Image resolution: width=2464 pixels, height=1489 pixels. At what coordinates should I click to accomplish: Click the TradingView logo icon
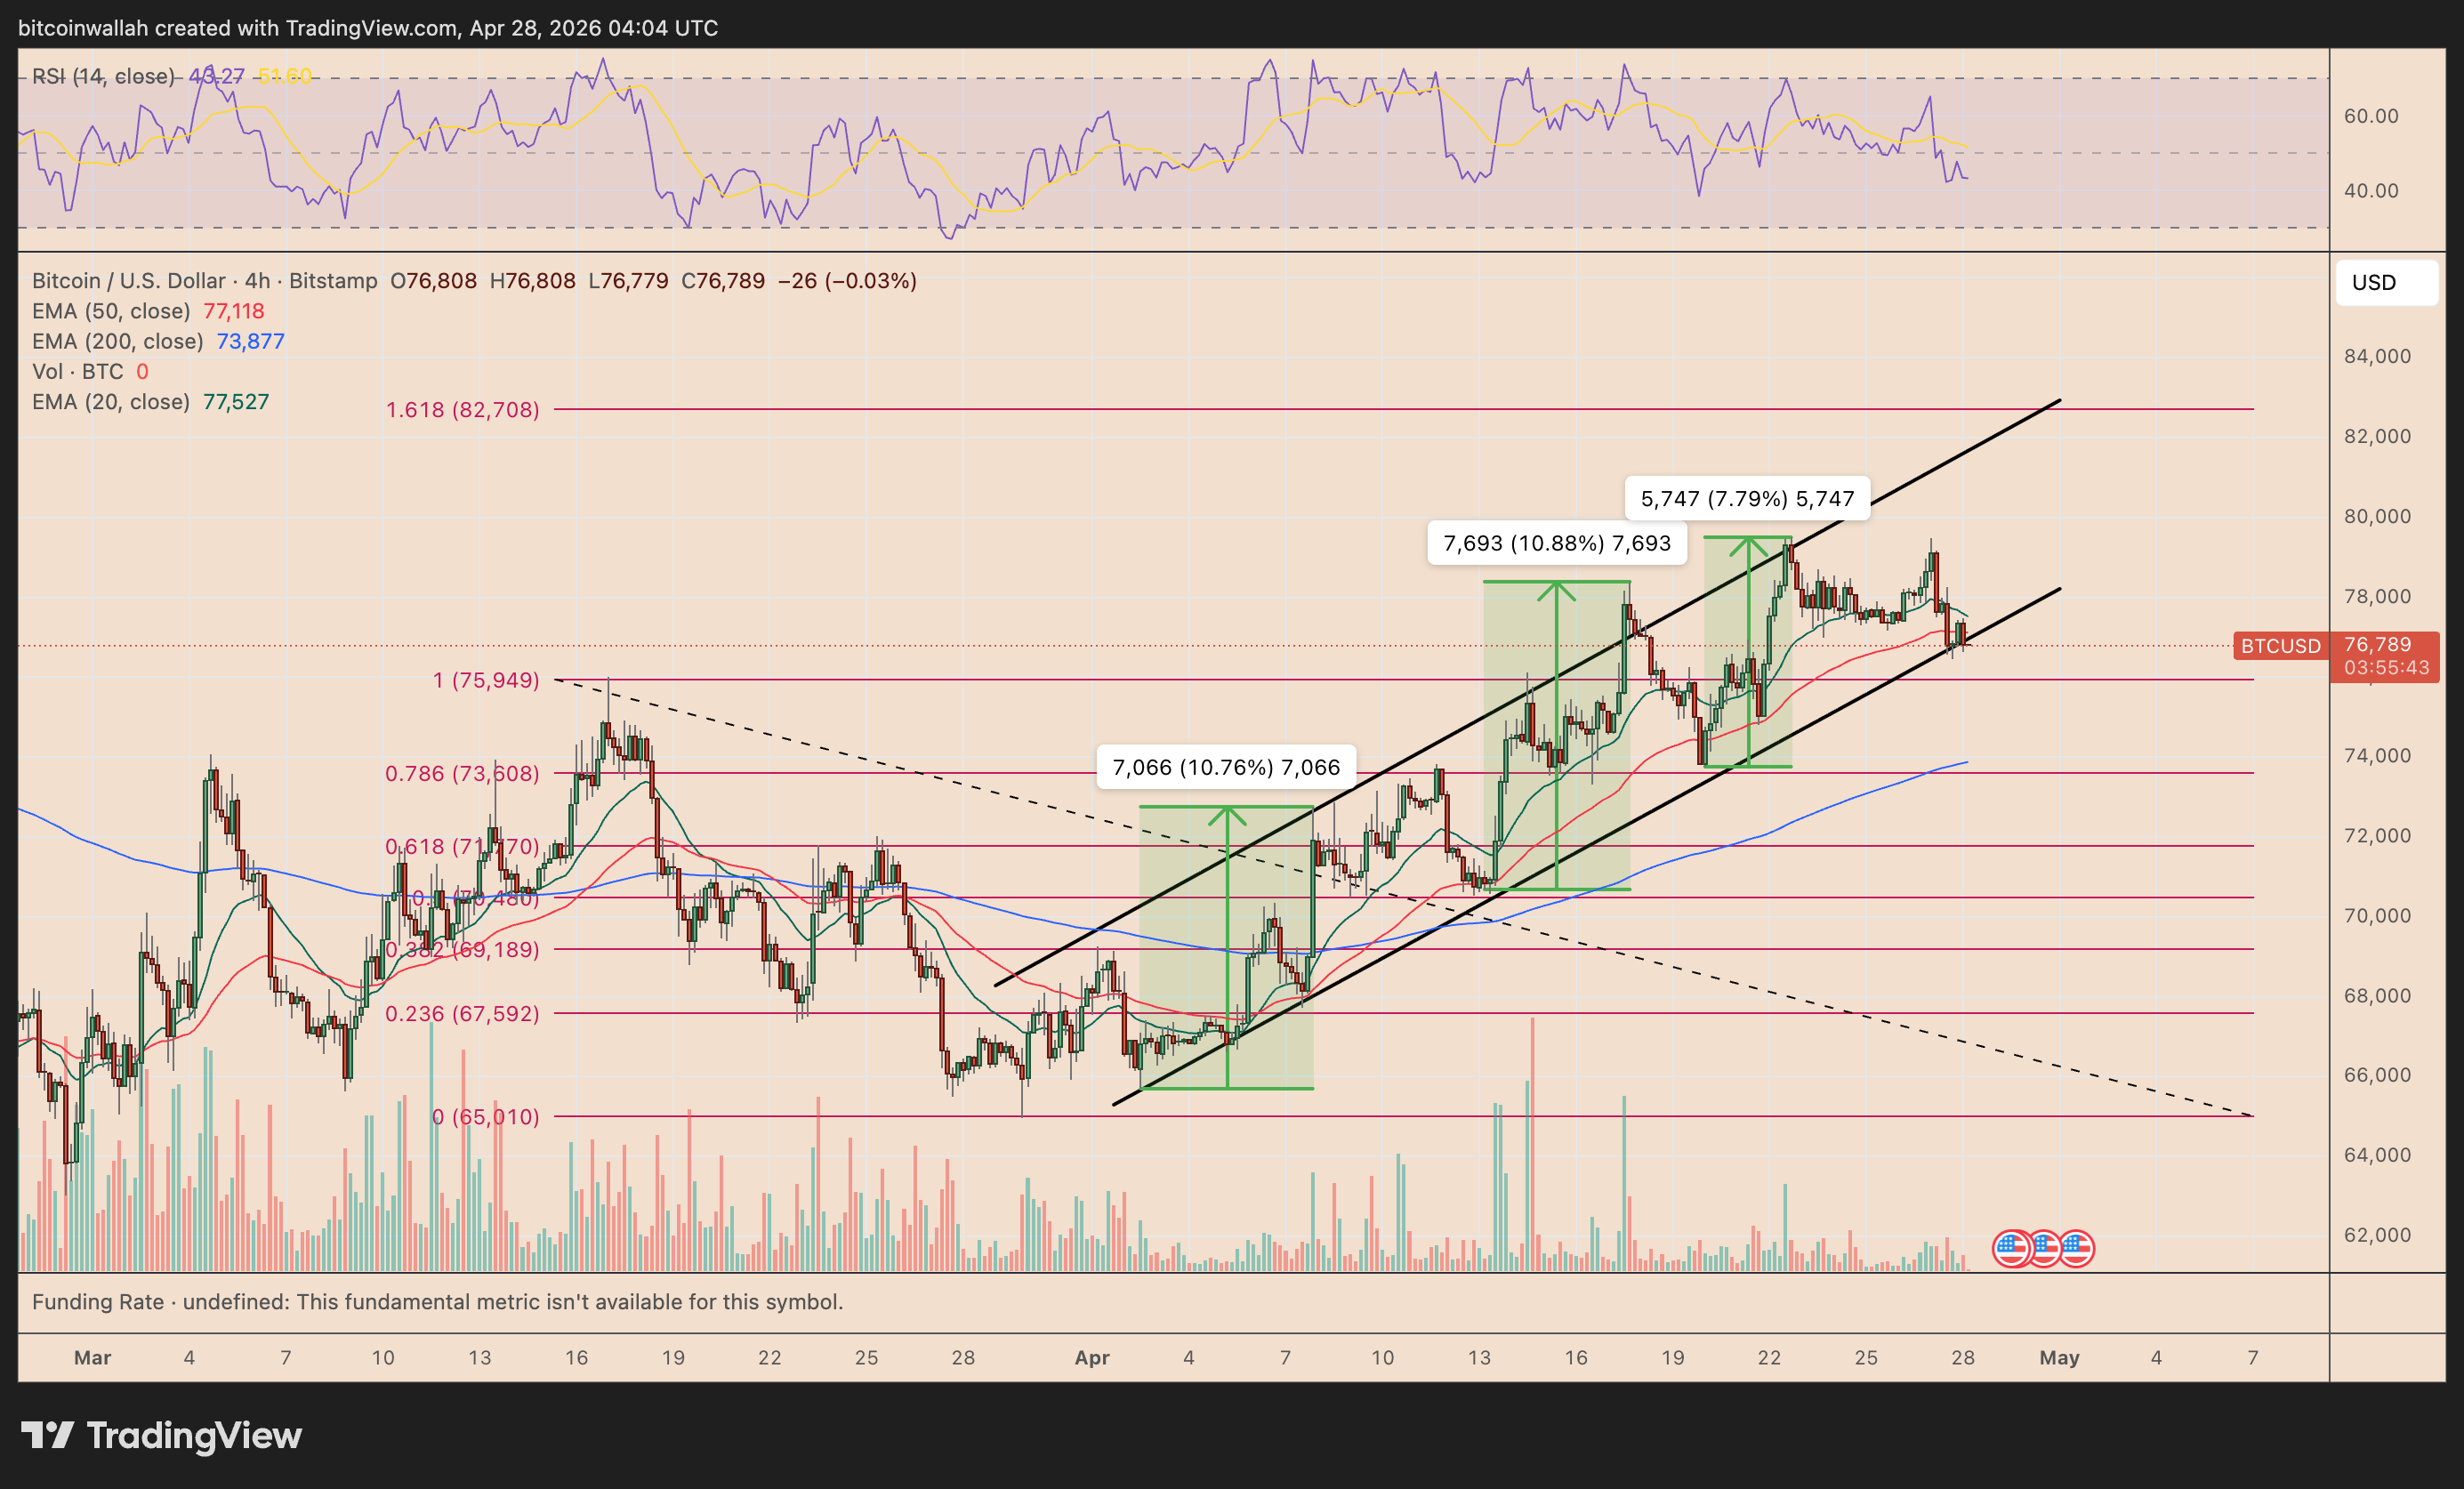pyautogui.click(x=48, y=1435)
